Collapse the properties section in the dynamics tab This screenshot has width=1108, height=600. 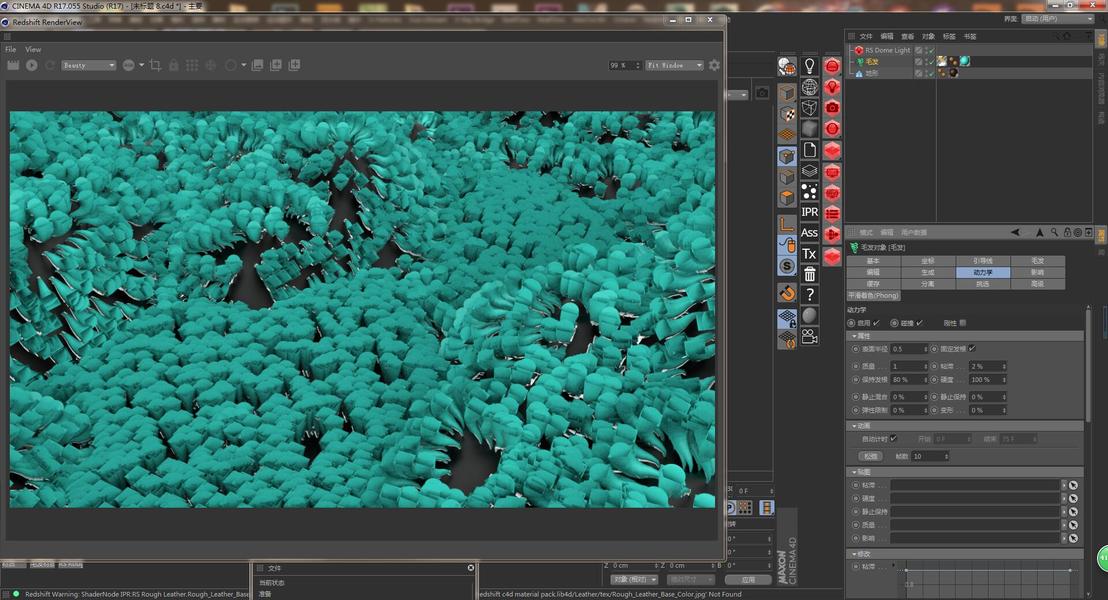point(854,336)
